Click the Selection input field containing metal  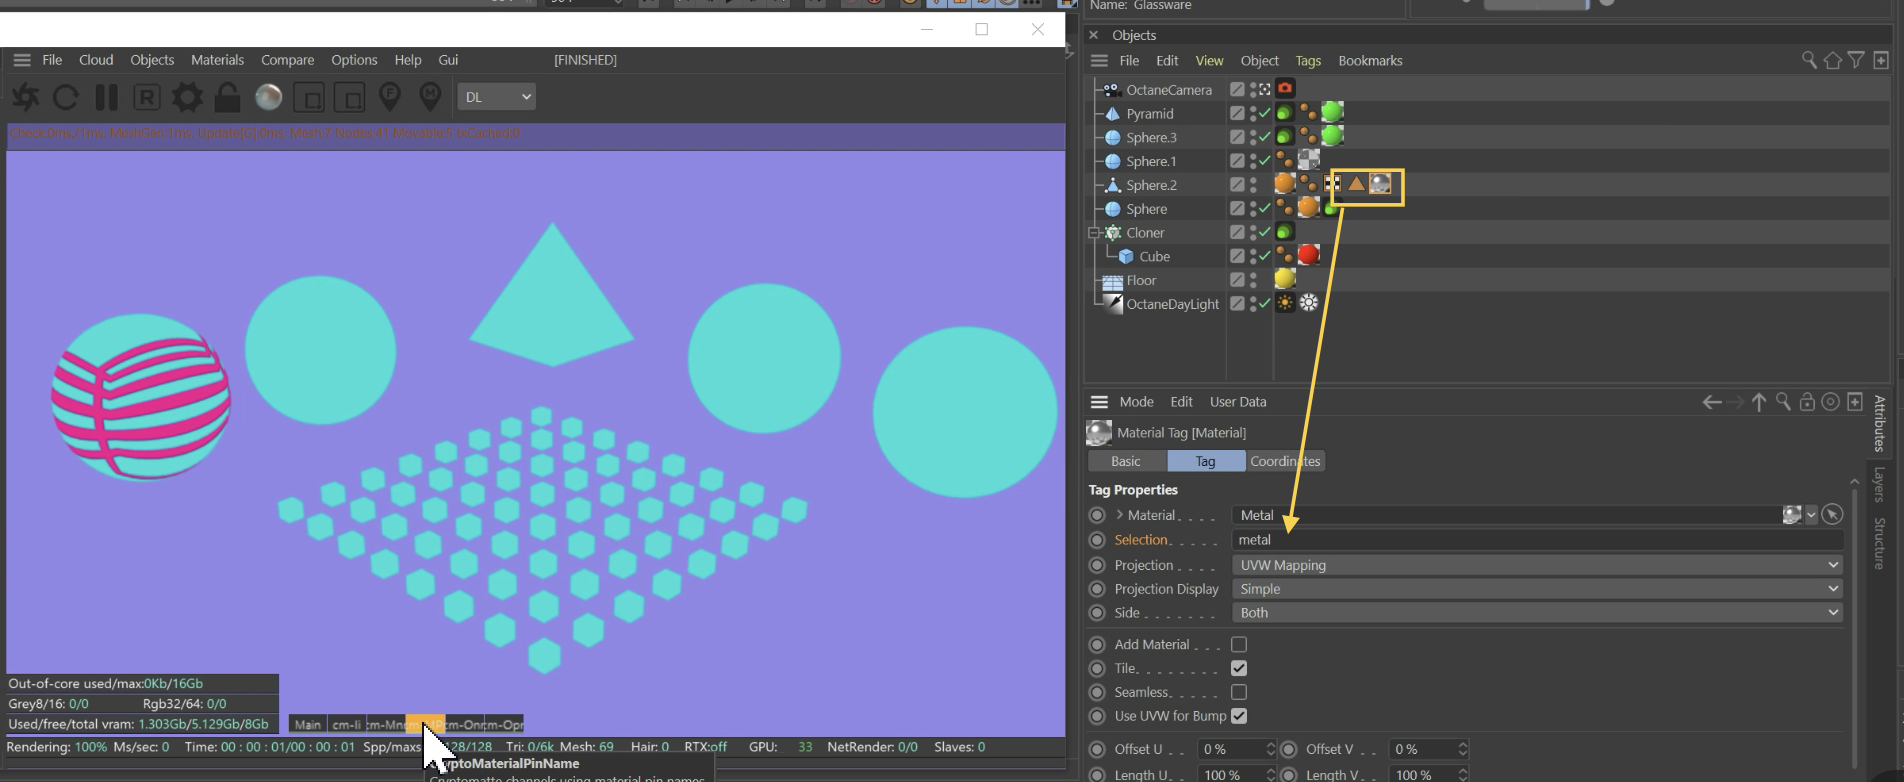1537,540
